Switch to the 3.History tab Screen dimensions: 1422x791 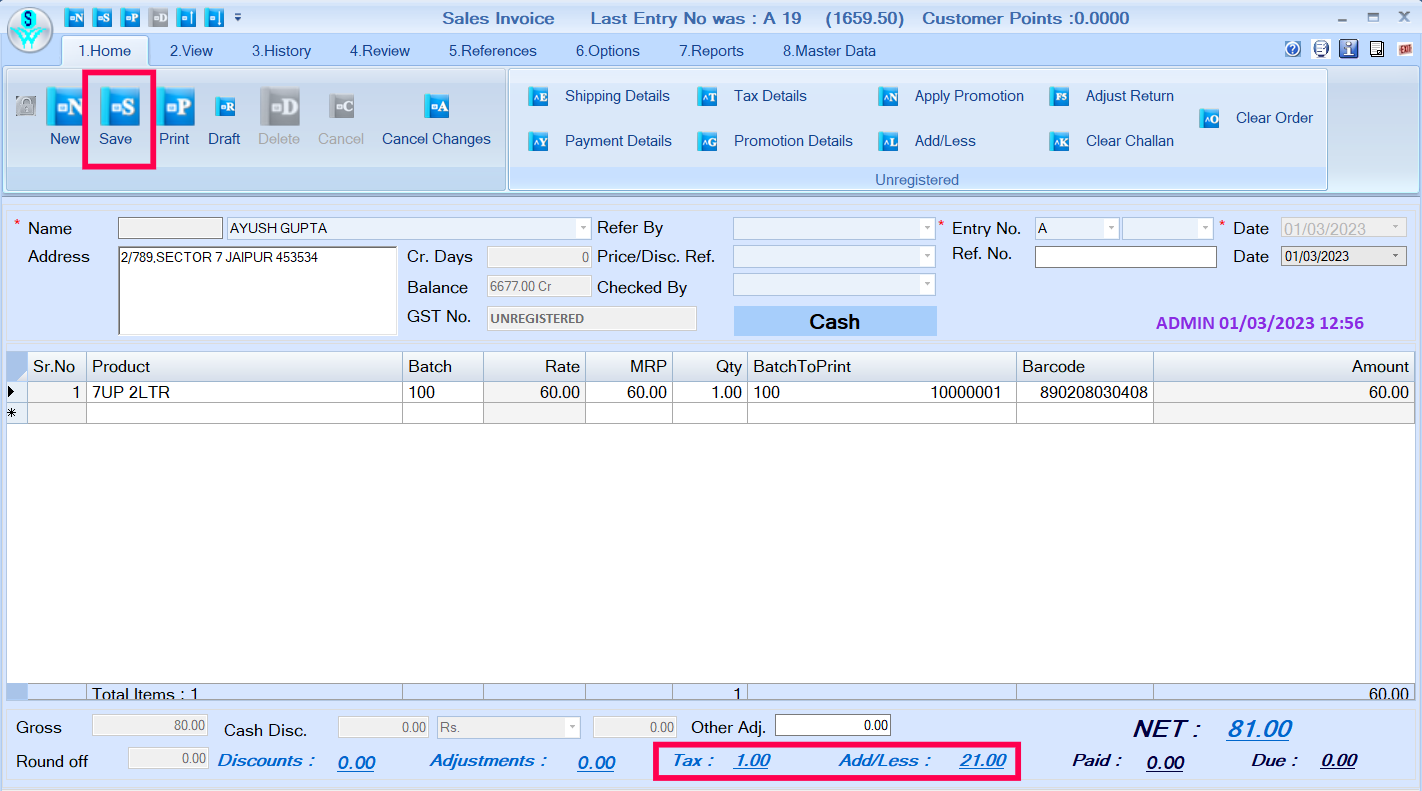pos(281,51)
